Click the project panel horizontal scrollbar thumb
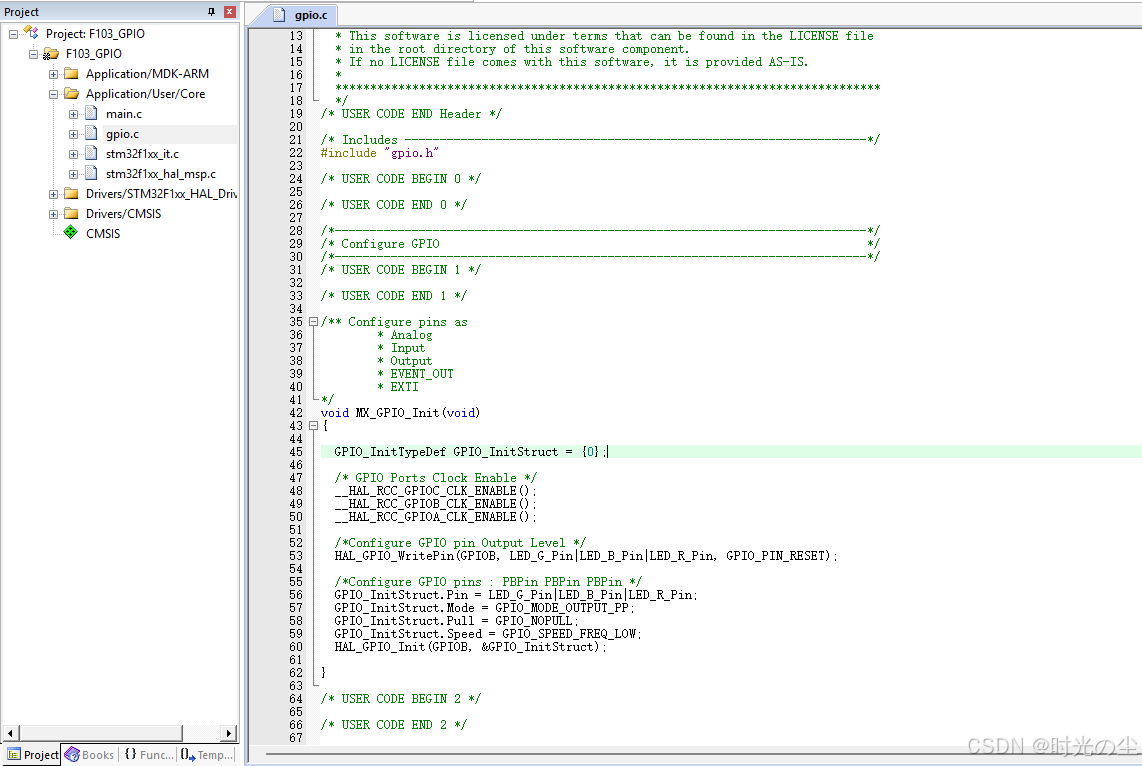The height and width of the screenshot is (766, 1142). point(101,733)
